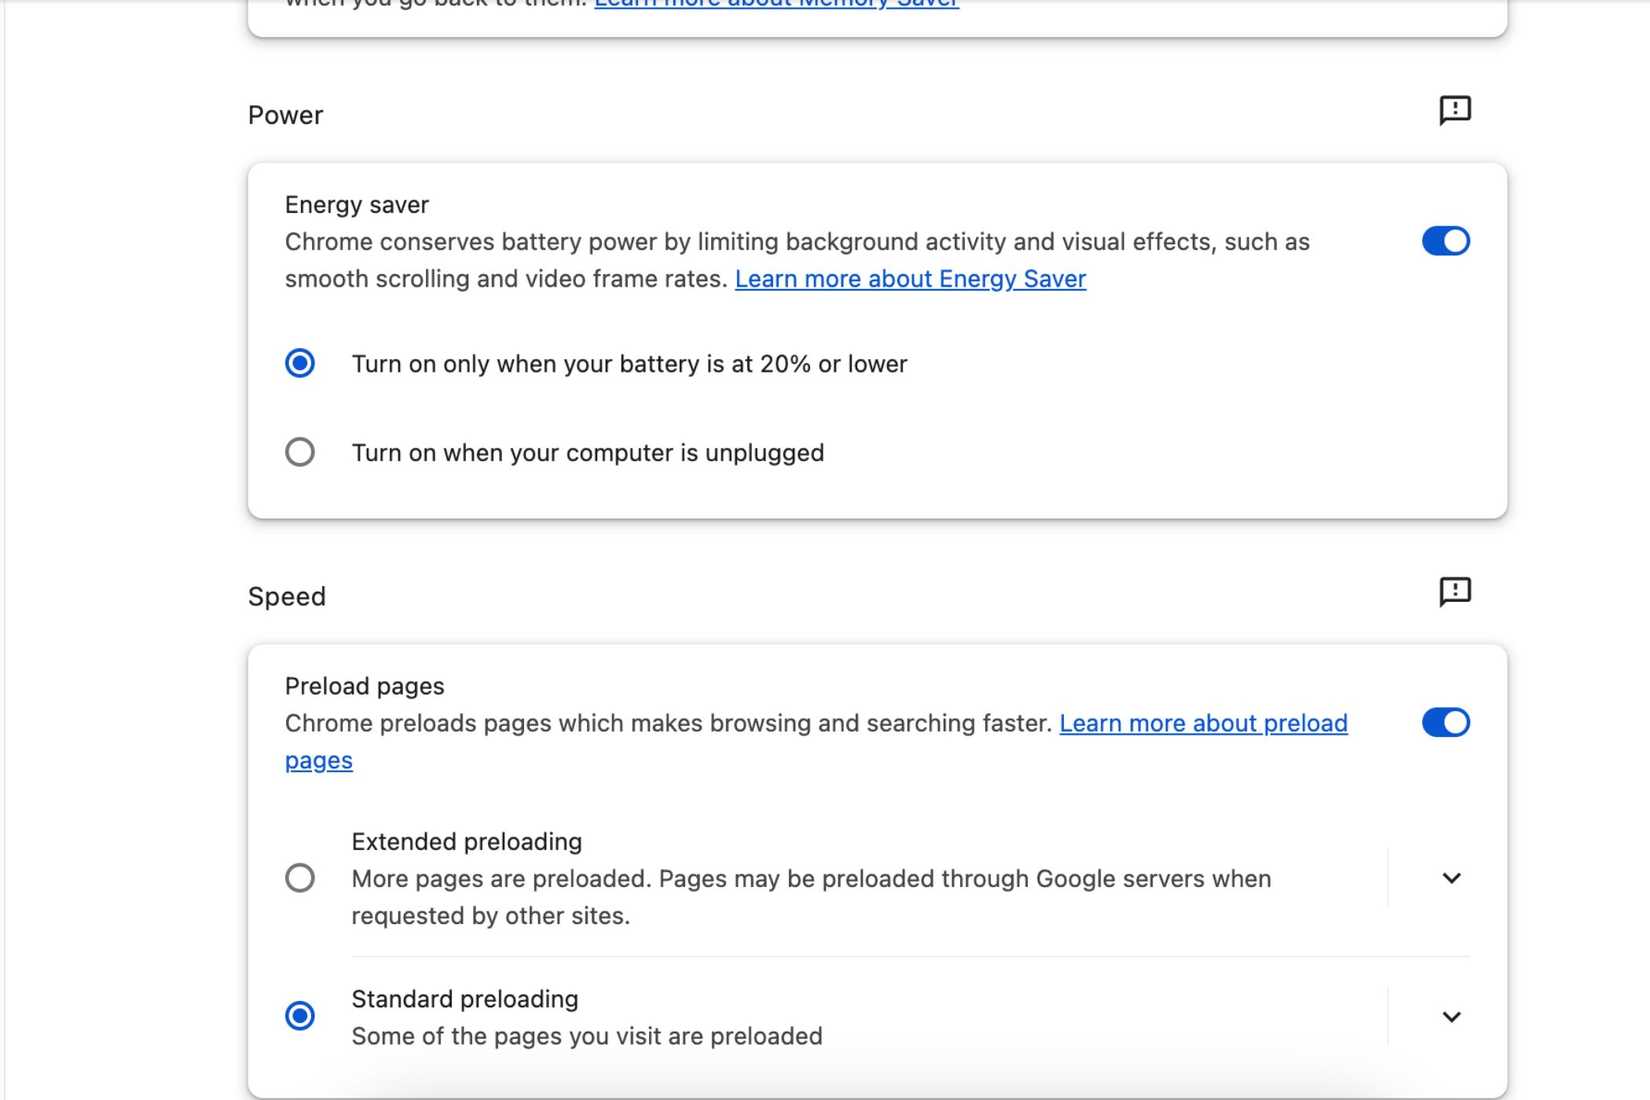The width and height of the screenshot is (1650, 1100).
Task: Send feedback about Power settings
Action: pyautogui.click(x=1455, y=111)
